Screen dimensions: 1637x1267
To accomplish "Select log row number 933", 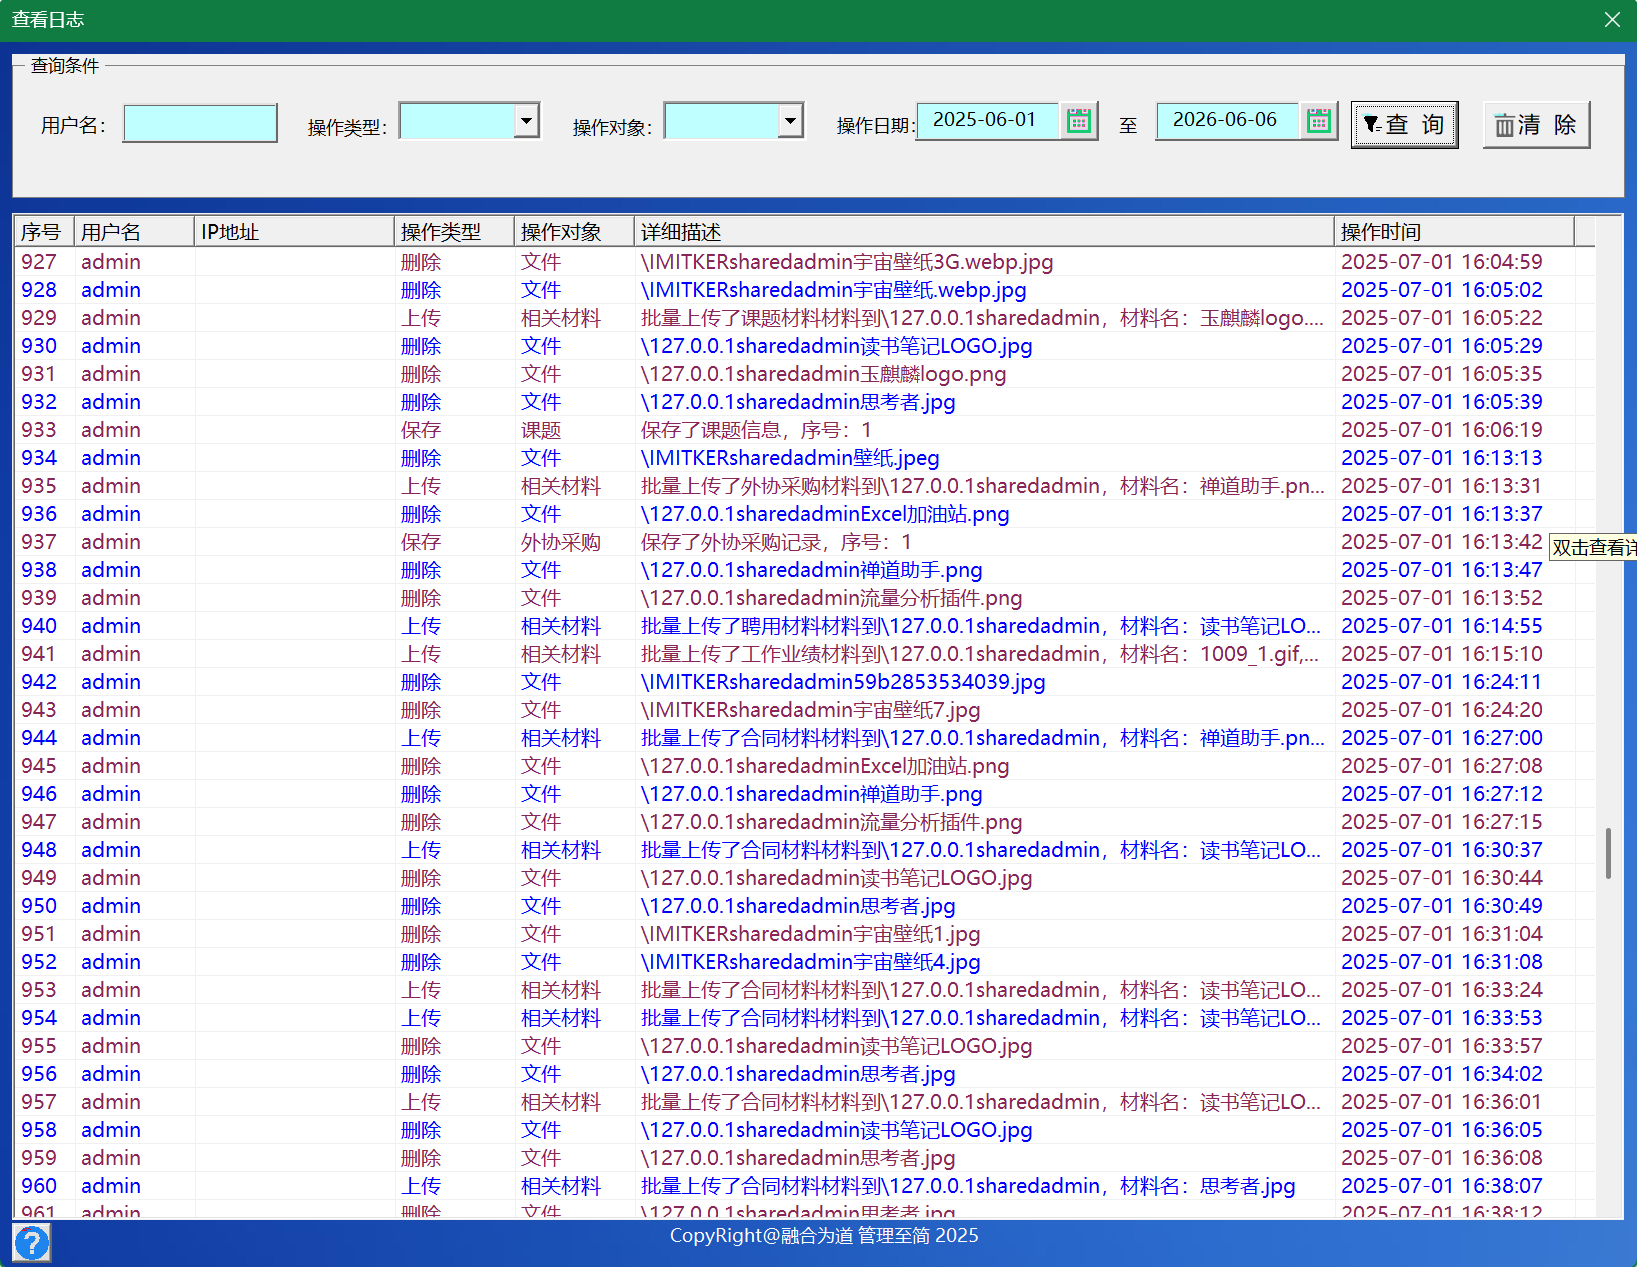I will [804, 430].
